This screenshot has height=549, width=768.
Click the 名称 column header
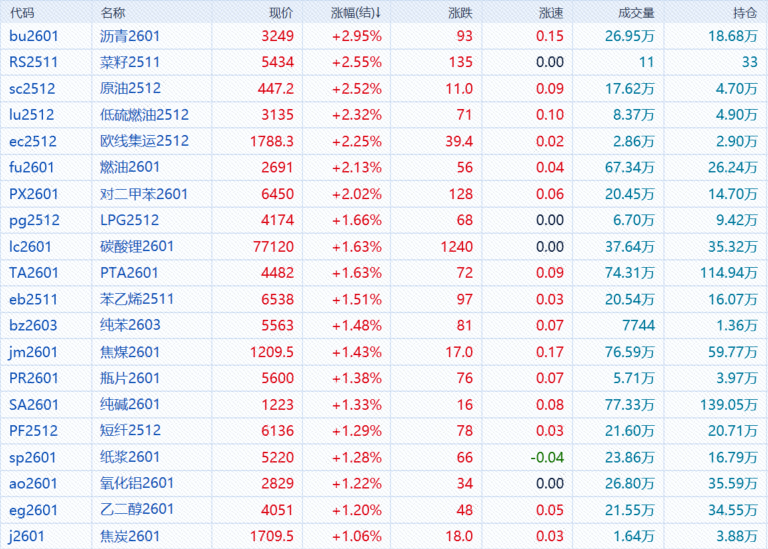click(113, 13)
